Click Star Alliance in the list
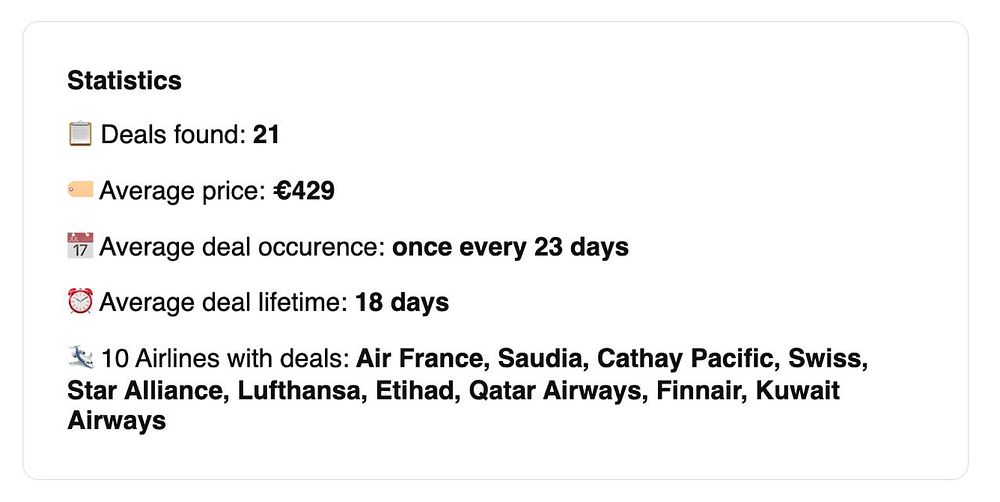The image size is (1000, 502). [x=144, y=390]
